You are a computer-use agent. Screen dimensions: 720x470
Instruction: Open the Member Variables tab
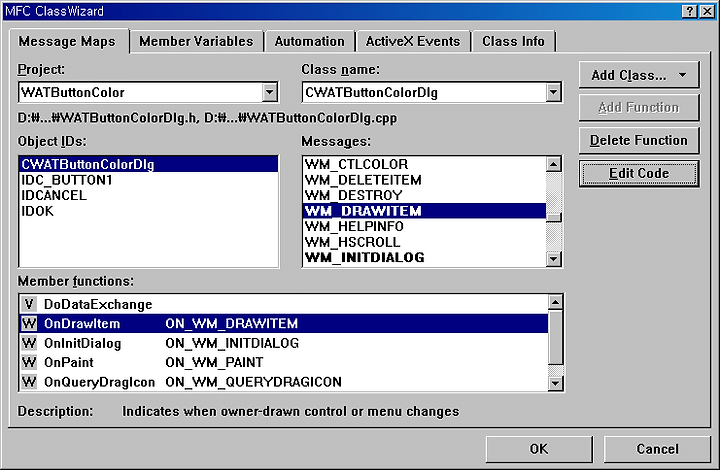(196, 41)
